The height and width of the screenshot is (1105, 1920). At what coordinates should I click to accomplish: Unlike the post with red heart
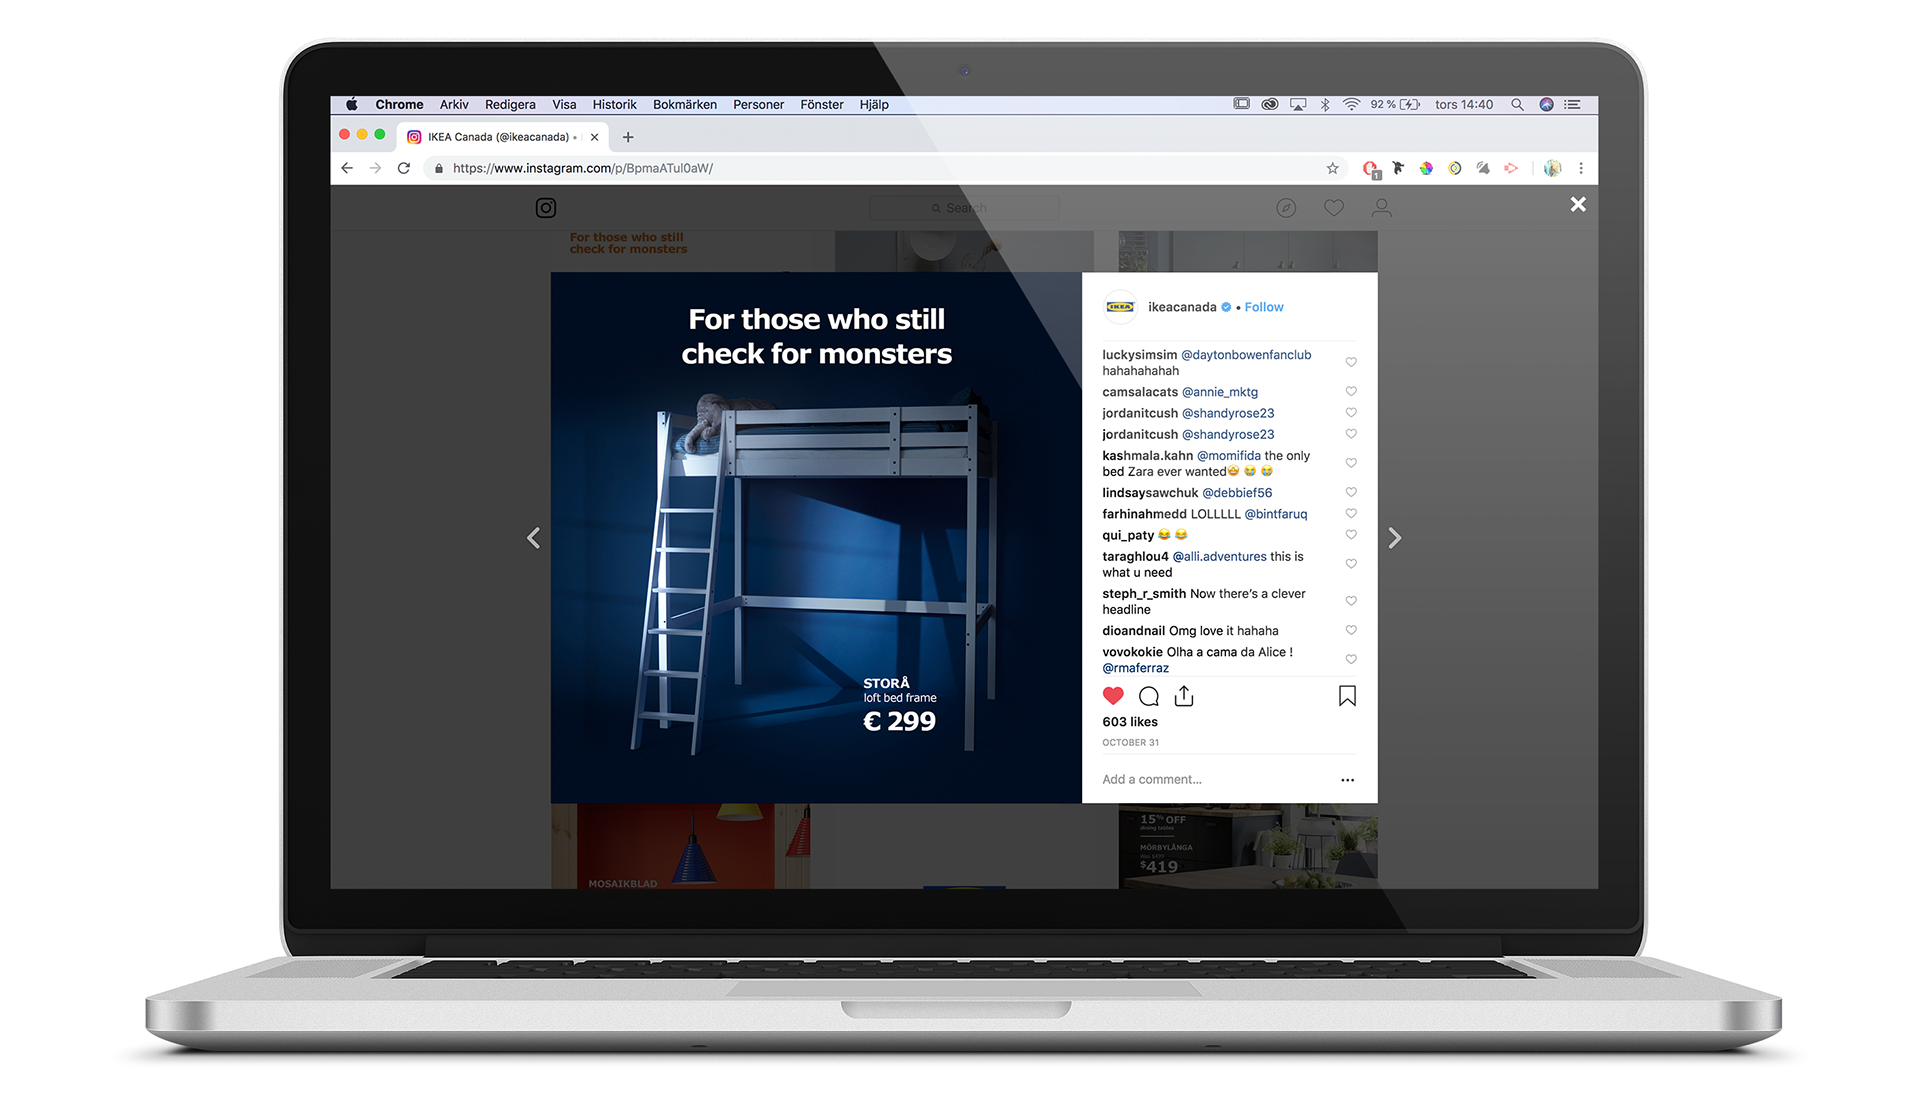pyautogui.click(x=1113, y=696)
